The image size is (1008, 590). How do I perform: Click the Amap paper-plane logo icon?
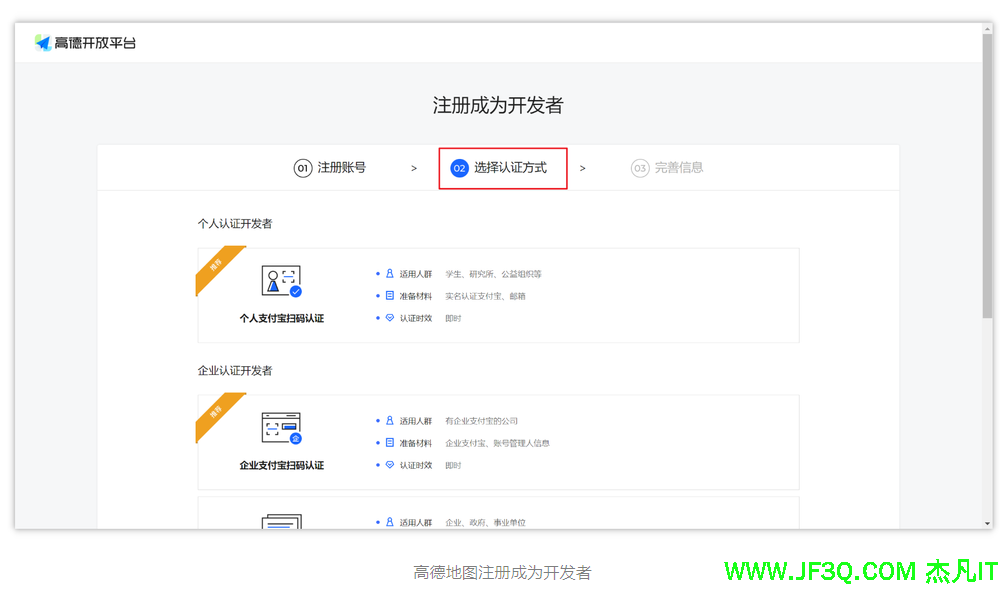(42, 42)
